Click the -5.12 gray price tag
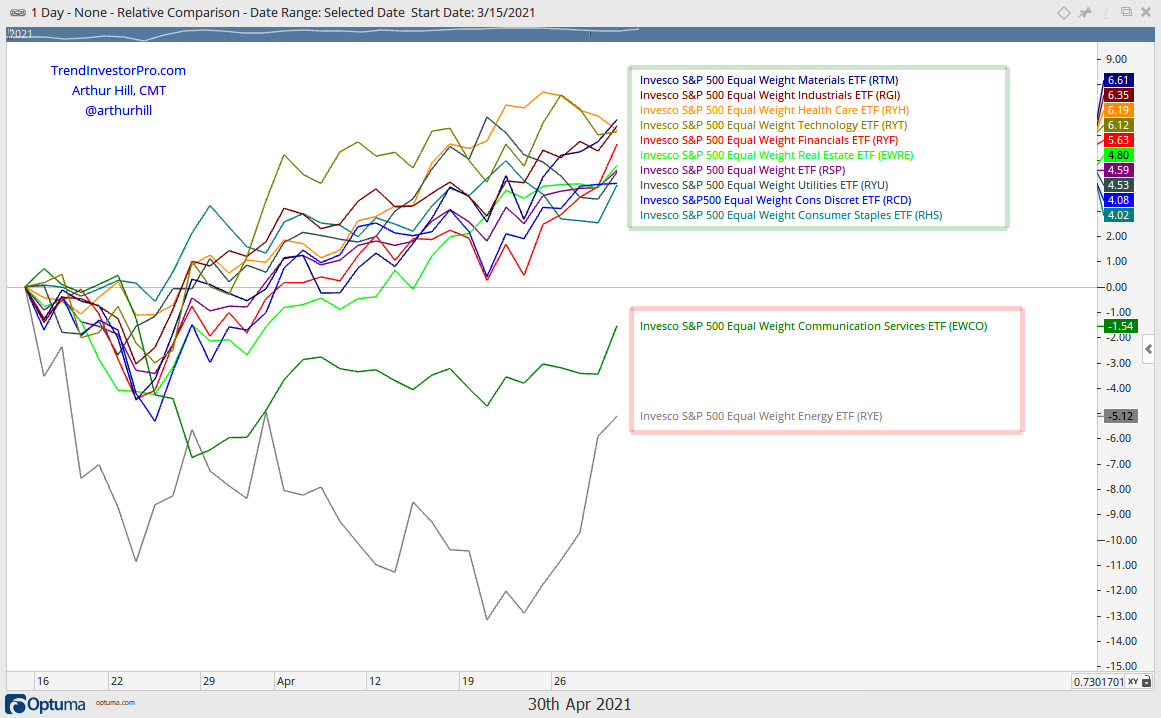1161x718 pixels. click(x=1120, y=416)
